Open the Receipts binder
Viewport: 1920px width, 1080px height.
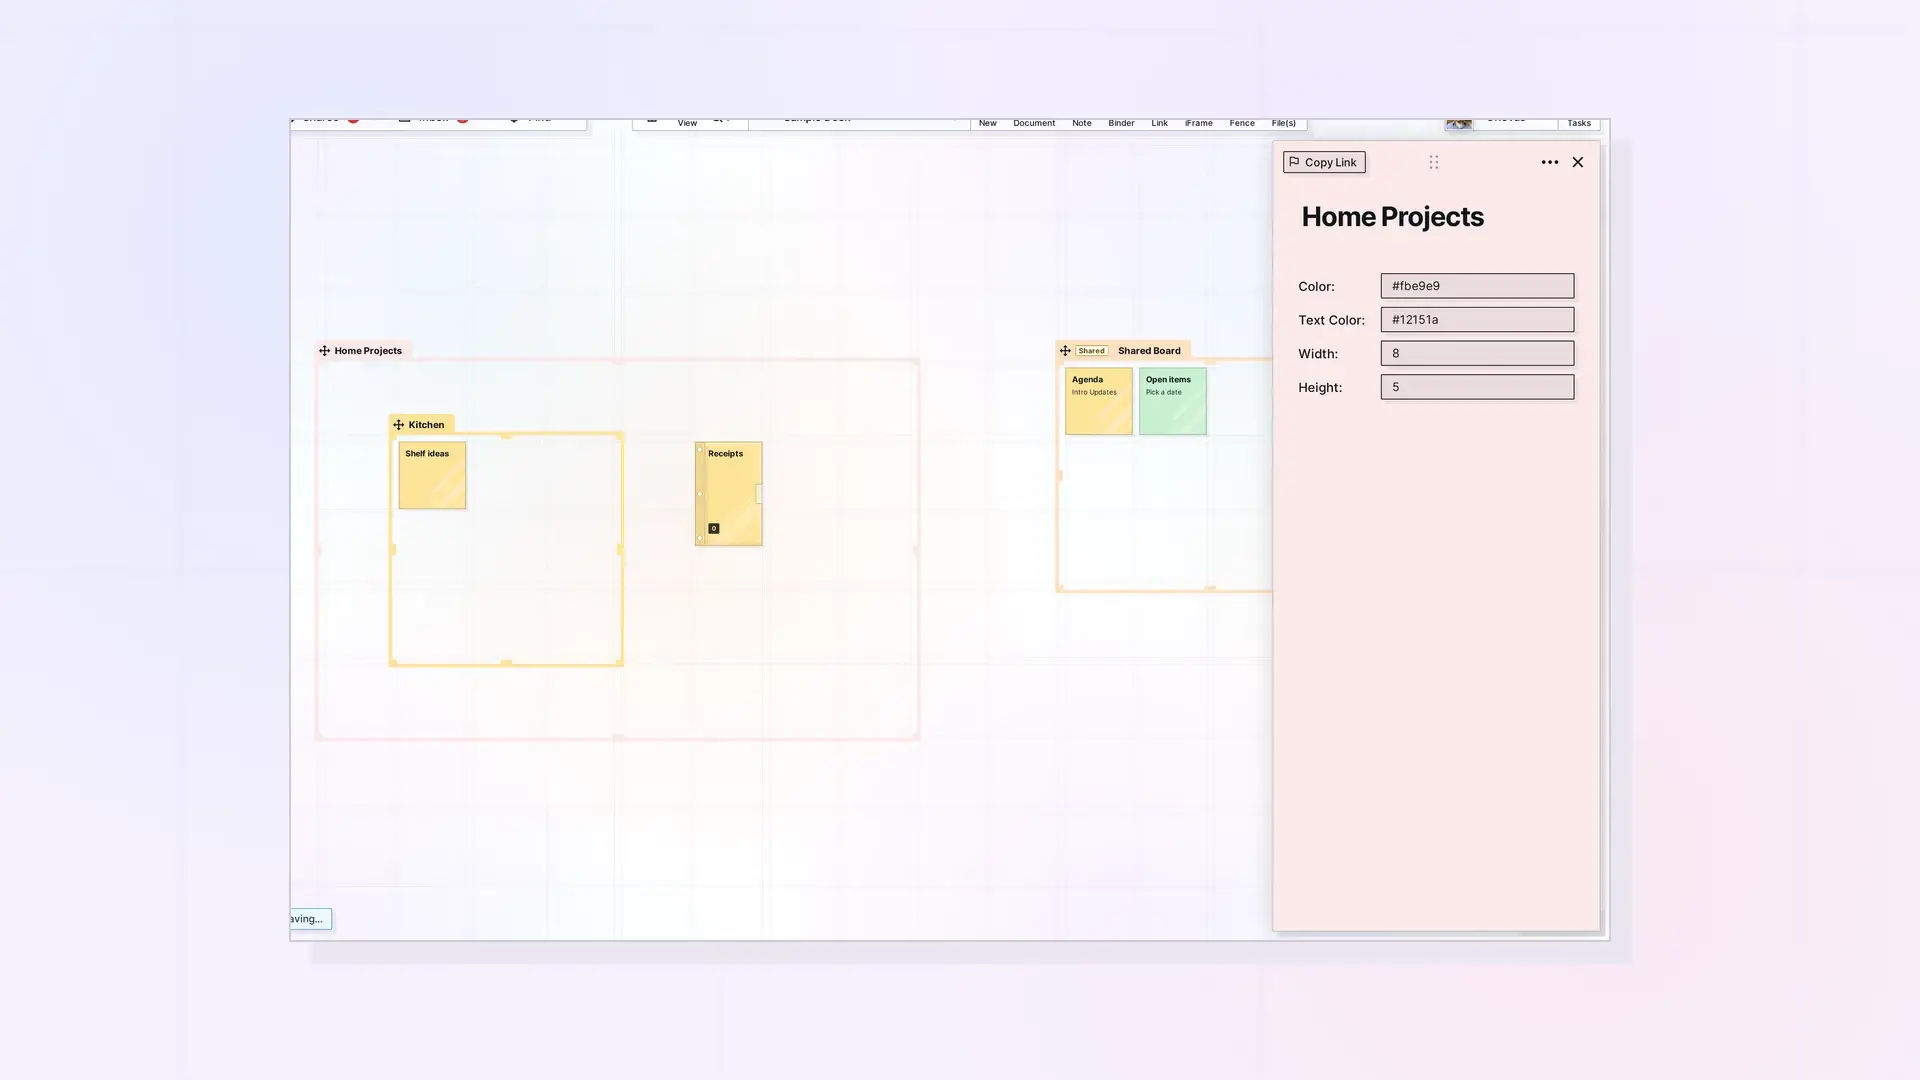[729, 494]
